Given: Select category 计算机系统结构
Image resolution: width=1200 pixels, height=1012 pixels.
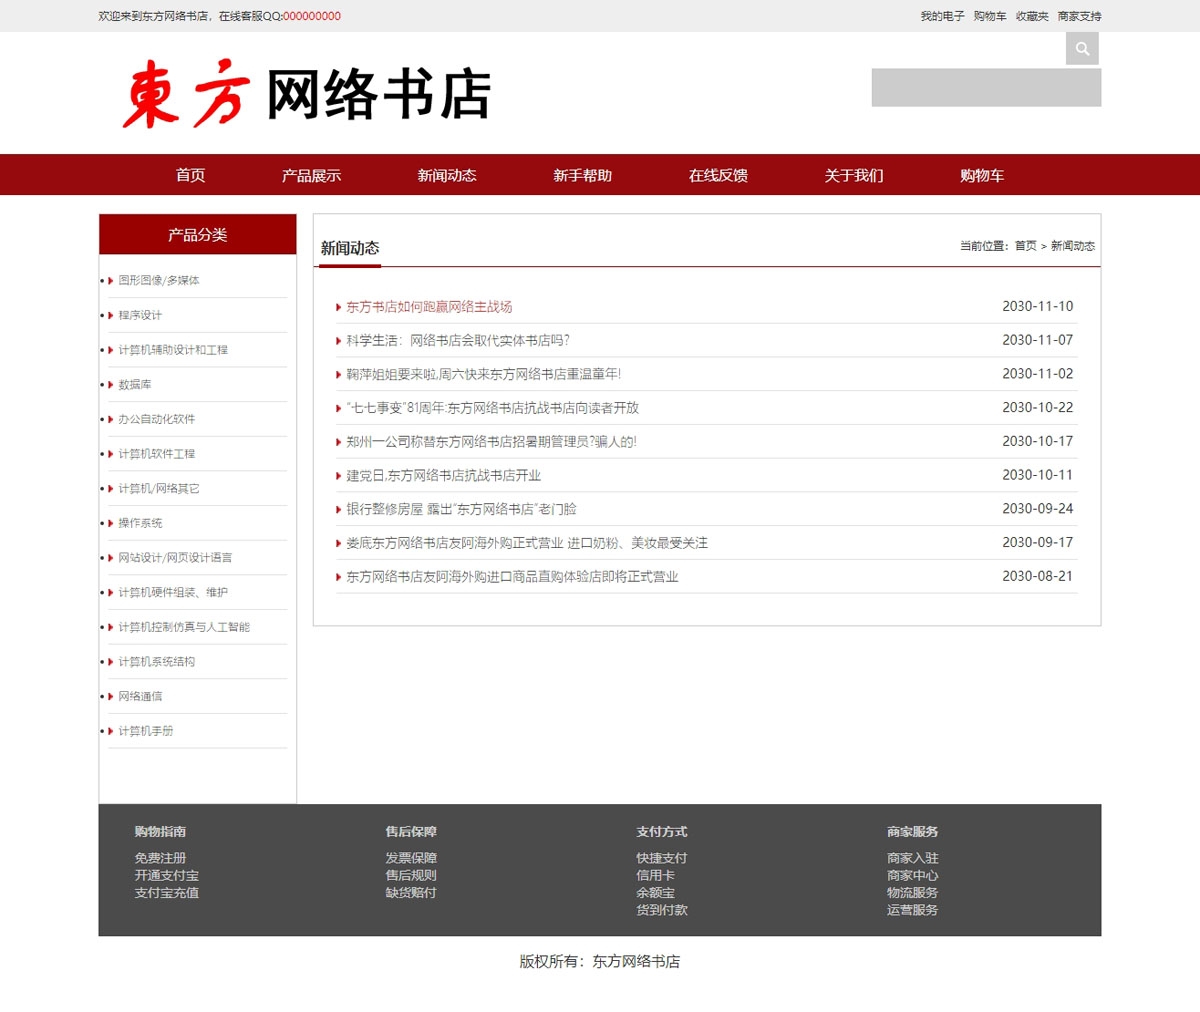Looking at the screenshot, I should click(x=157, y=662).
